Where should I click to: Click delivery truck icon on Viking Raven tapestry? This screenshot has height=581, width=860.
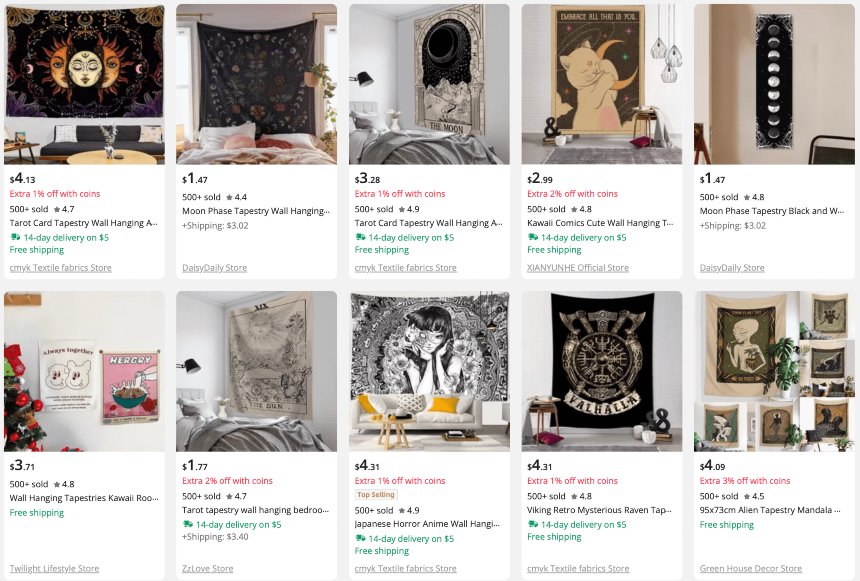[533, 525]
